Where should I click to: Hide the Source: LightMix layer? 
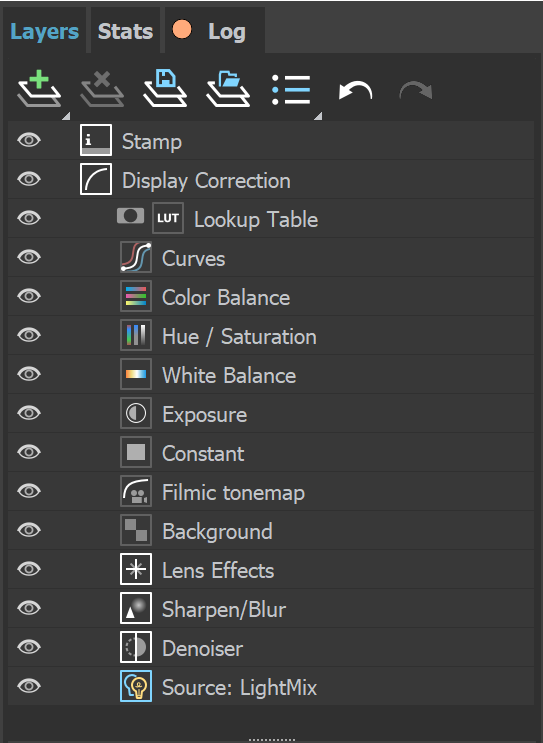29,686
